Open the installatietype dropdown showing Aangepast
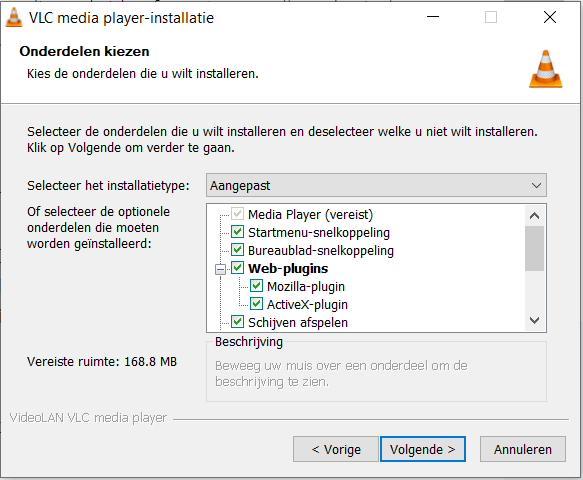This screenshot has height=480, width=583. pyautogui.click(x=376, y=185)
